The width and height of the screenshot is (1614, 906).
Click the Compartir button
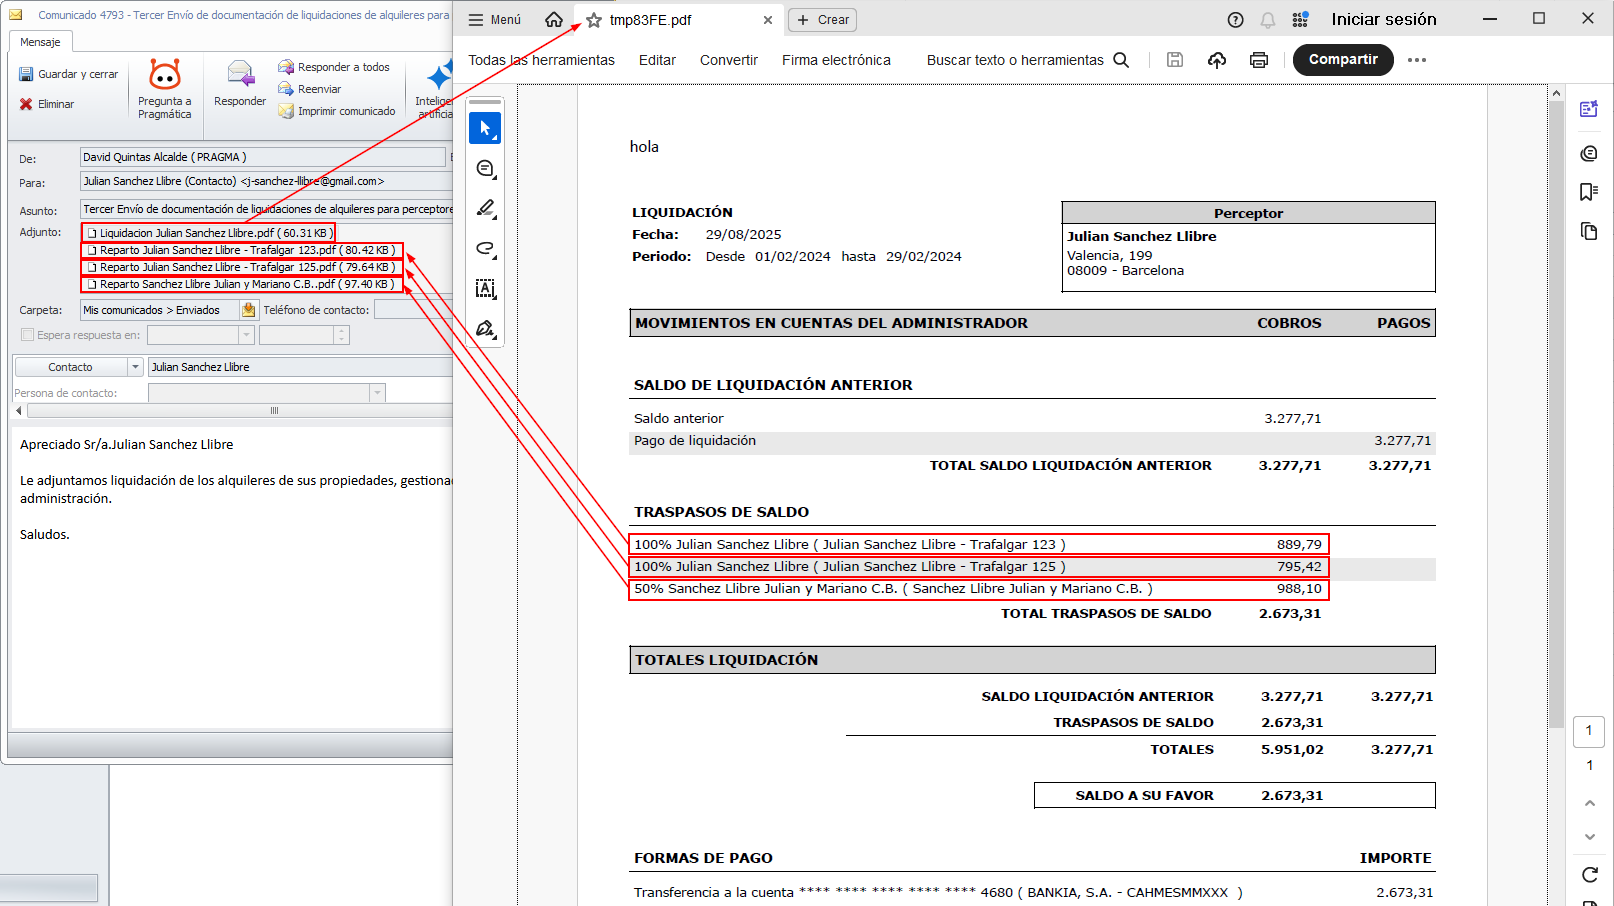pos(1342,60)
